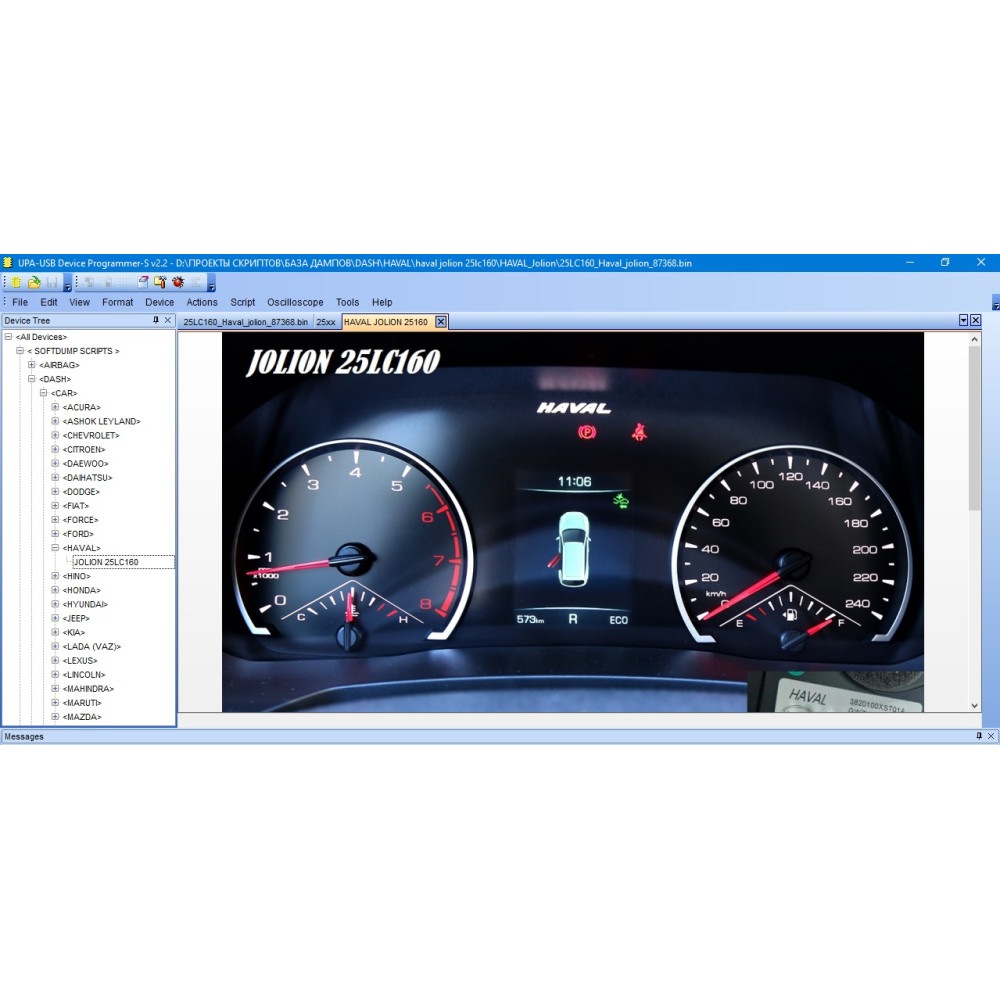This screenshot has height=1000, width=1000.
Task: Close the Messages panel
Action: 991,736
